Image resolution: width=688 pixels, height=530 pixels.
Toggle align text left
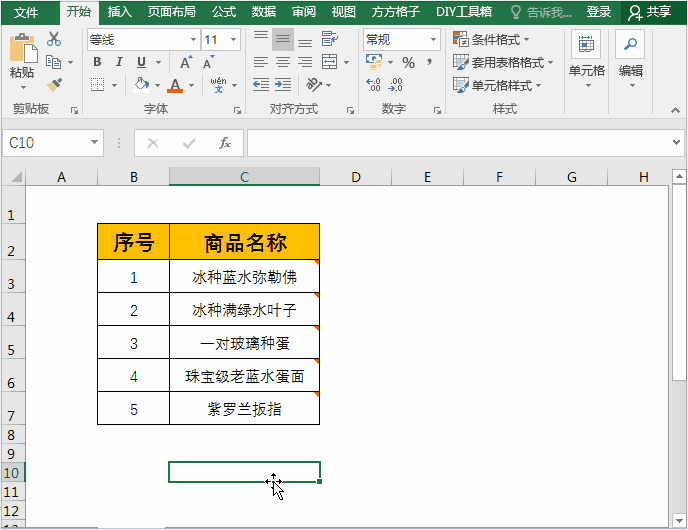pos(261,62)
